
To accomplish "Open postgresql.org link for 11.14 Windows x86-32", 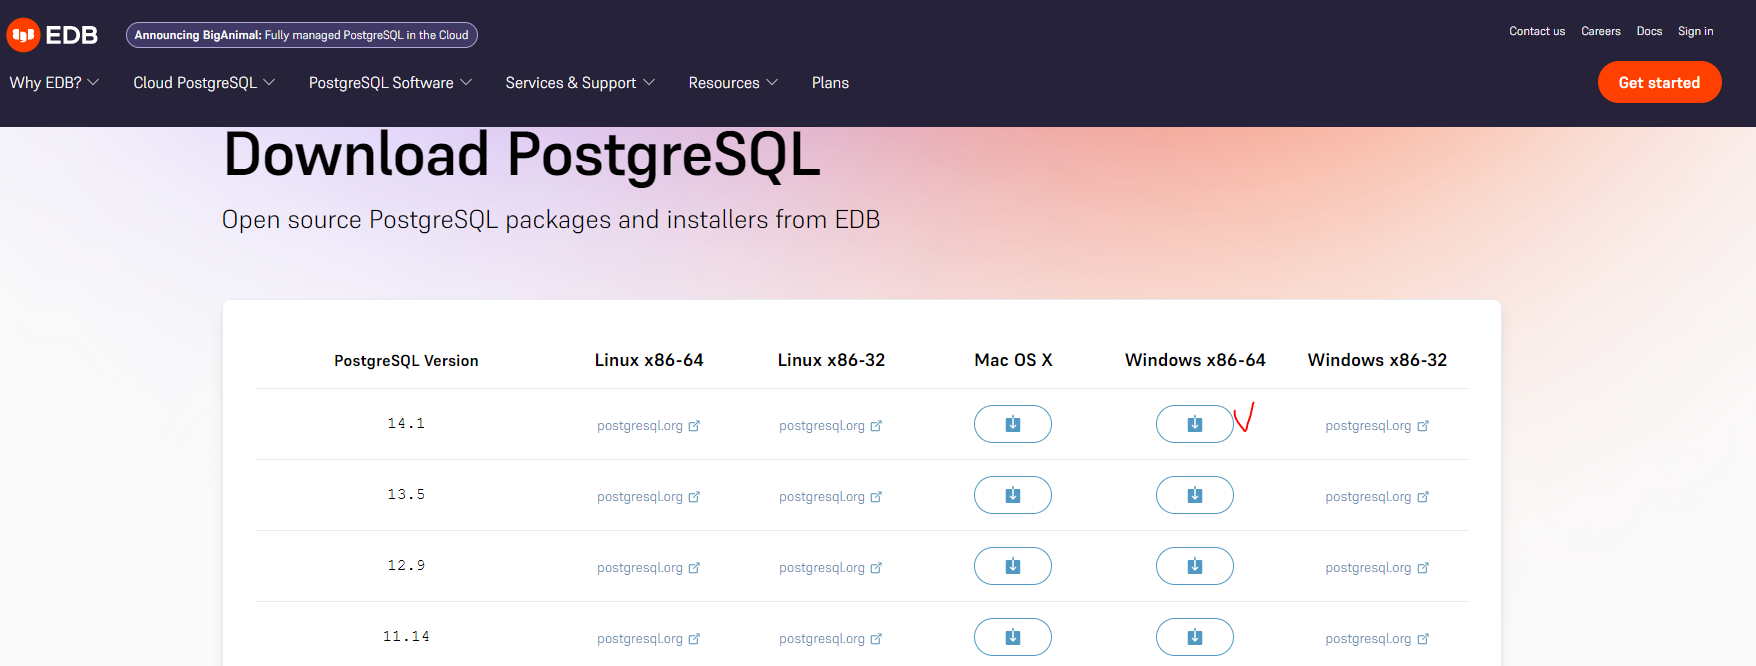I will [1377, 639].
